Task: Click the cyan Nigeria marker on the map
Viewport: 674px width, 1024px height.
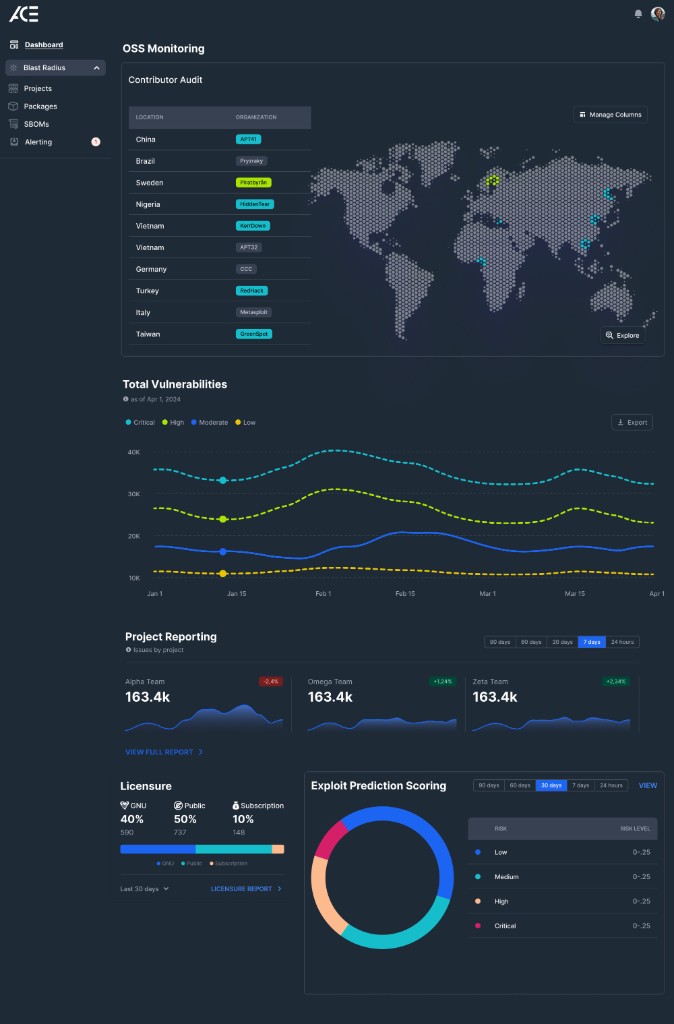Action: click(x=482, y=261)
